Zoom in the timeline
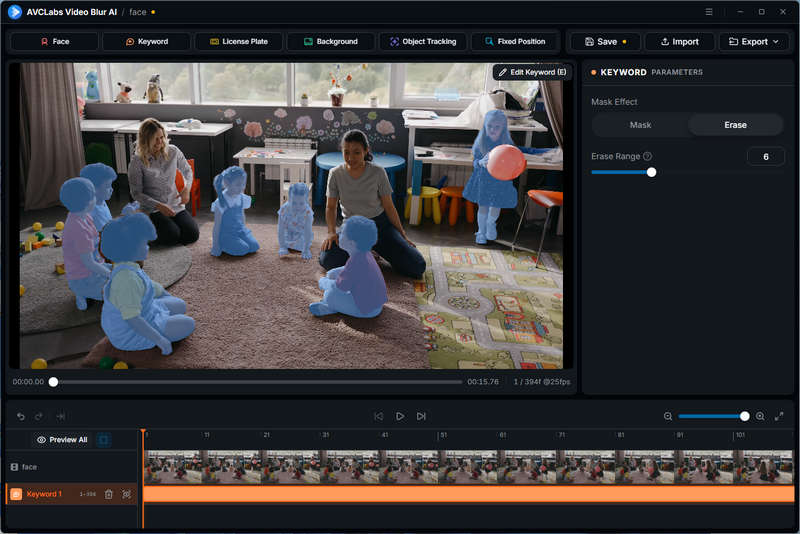Screen dimensions: 800x534 pyautogui.click(x=760, y=417)
